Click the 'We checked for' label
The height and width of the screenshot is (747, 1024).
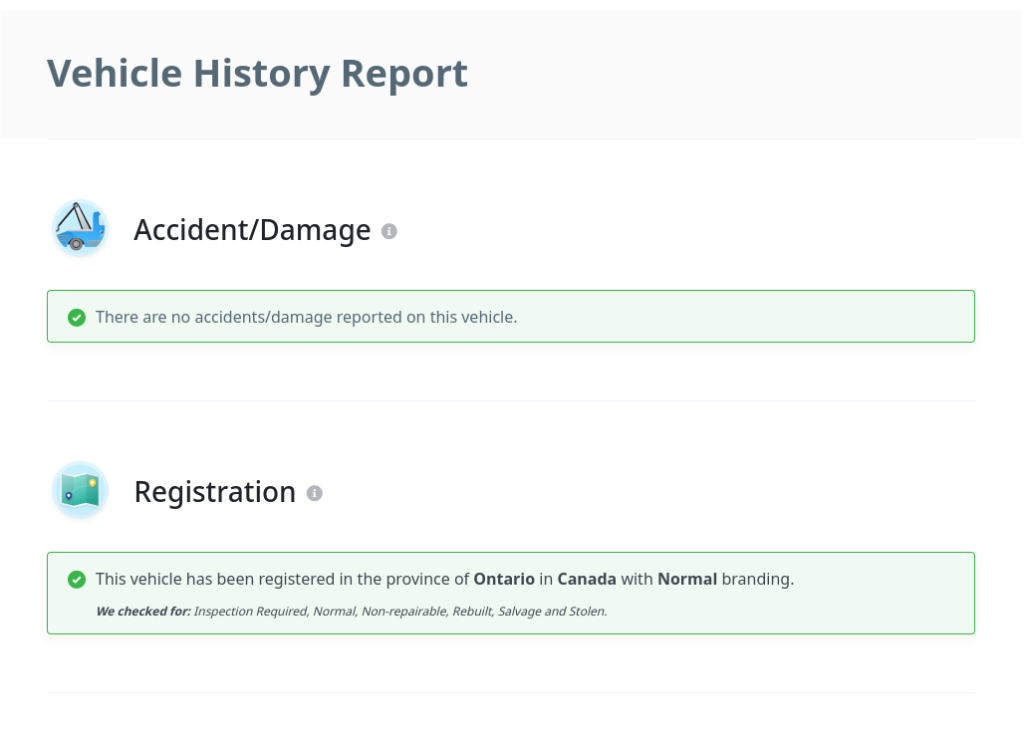(143, 611)
